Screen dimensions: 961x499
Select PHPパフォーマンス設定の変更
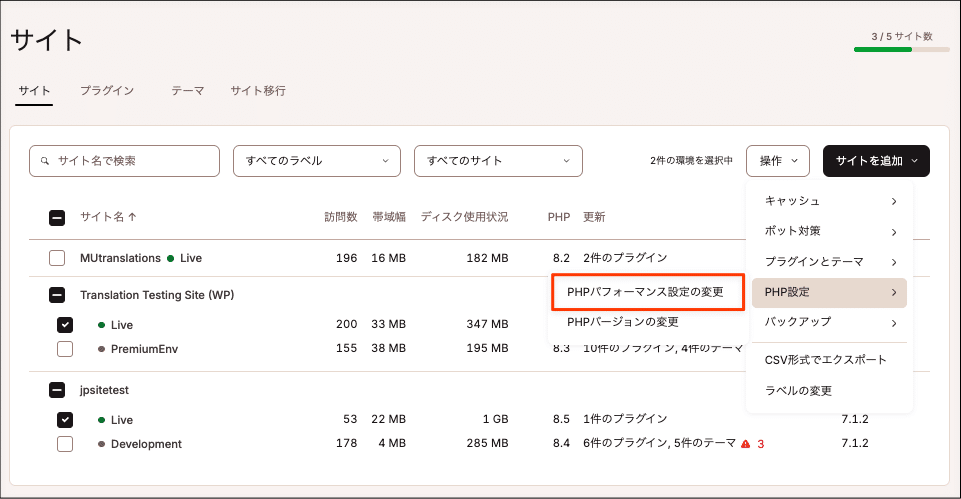tap(648, 292)
